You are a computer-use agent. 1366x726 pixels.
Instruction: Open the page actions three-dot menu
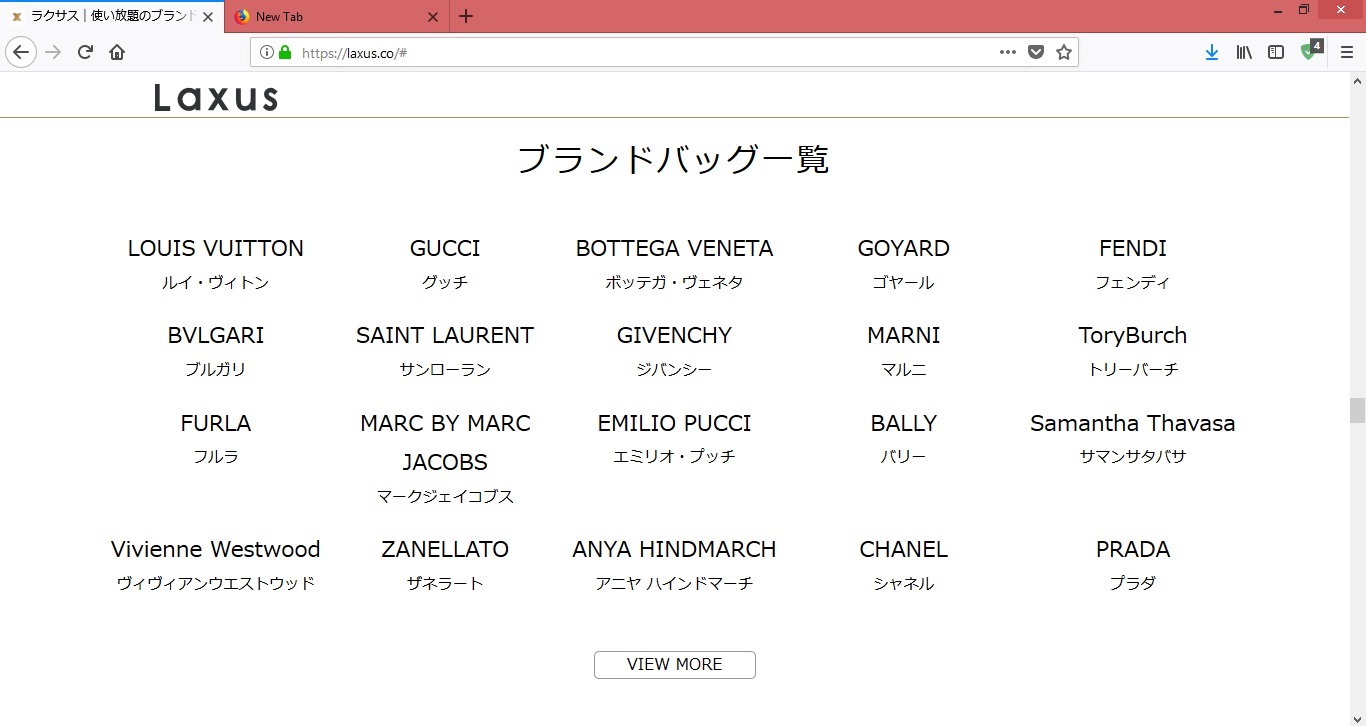point(1008,52)
